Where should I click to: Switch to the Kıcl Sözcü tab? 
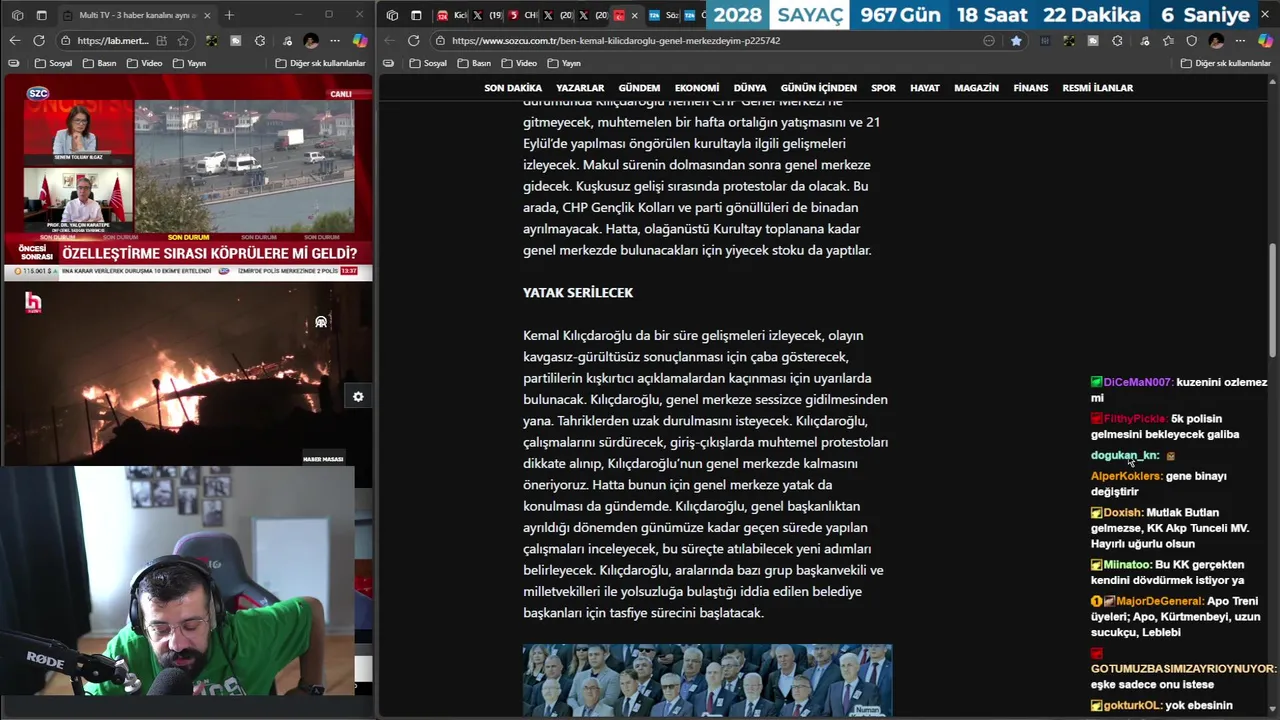452,15
